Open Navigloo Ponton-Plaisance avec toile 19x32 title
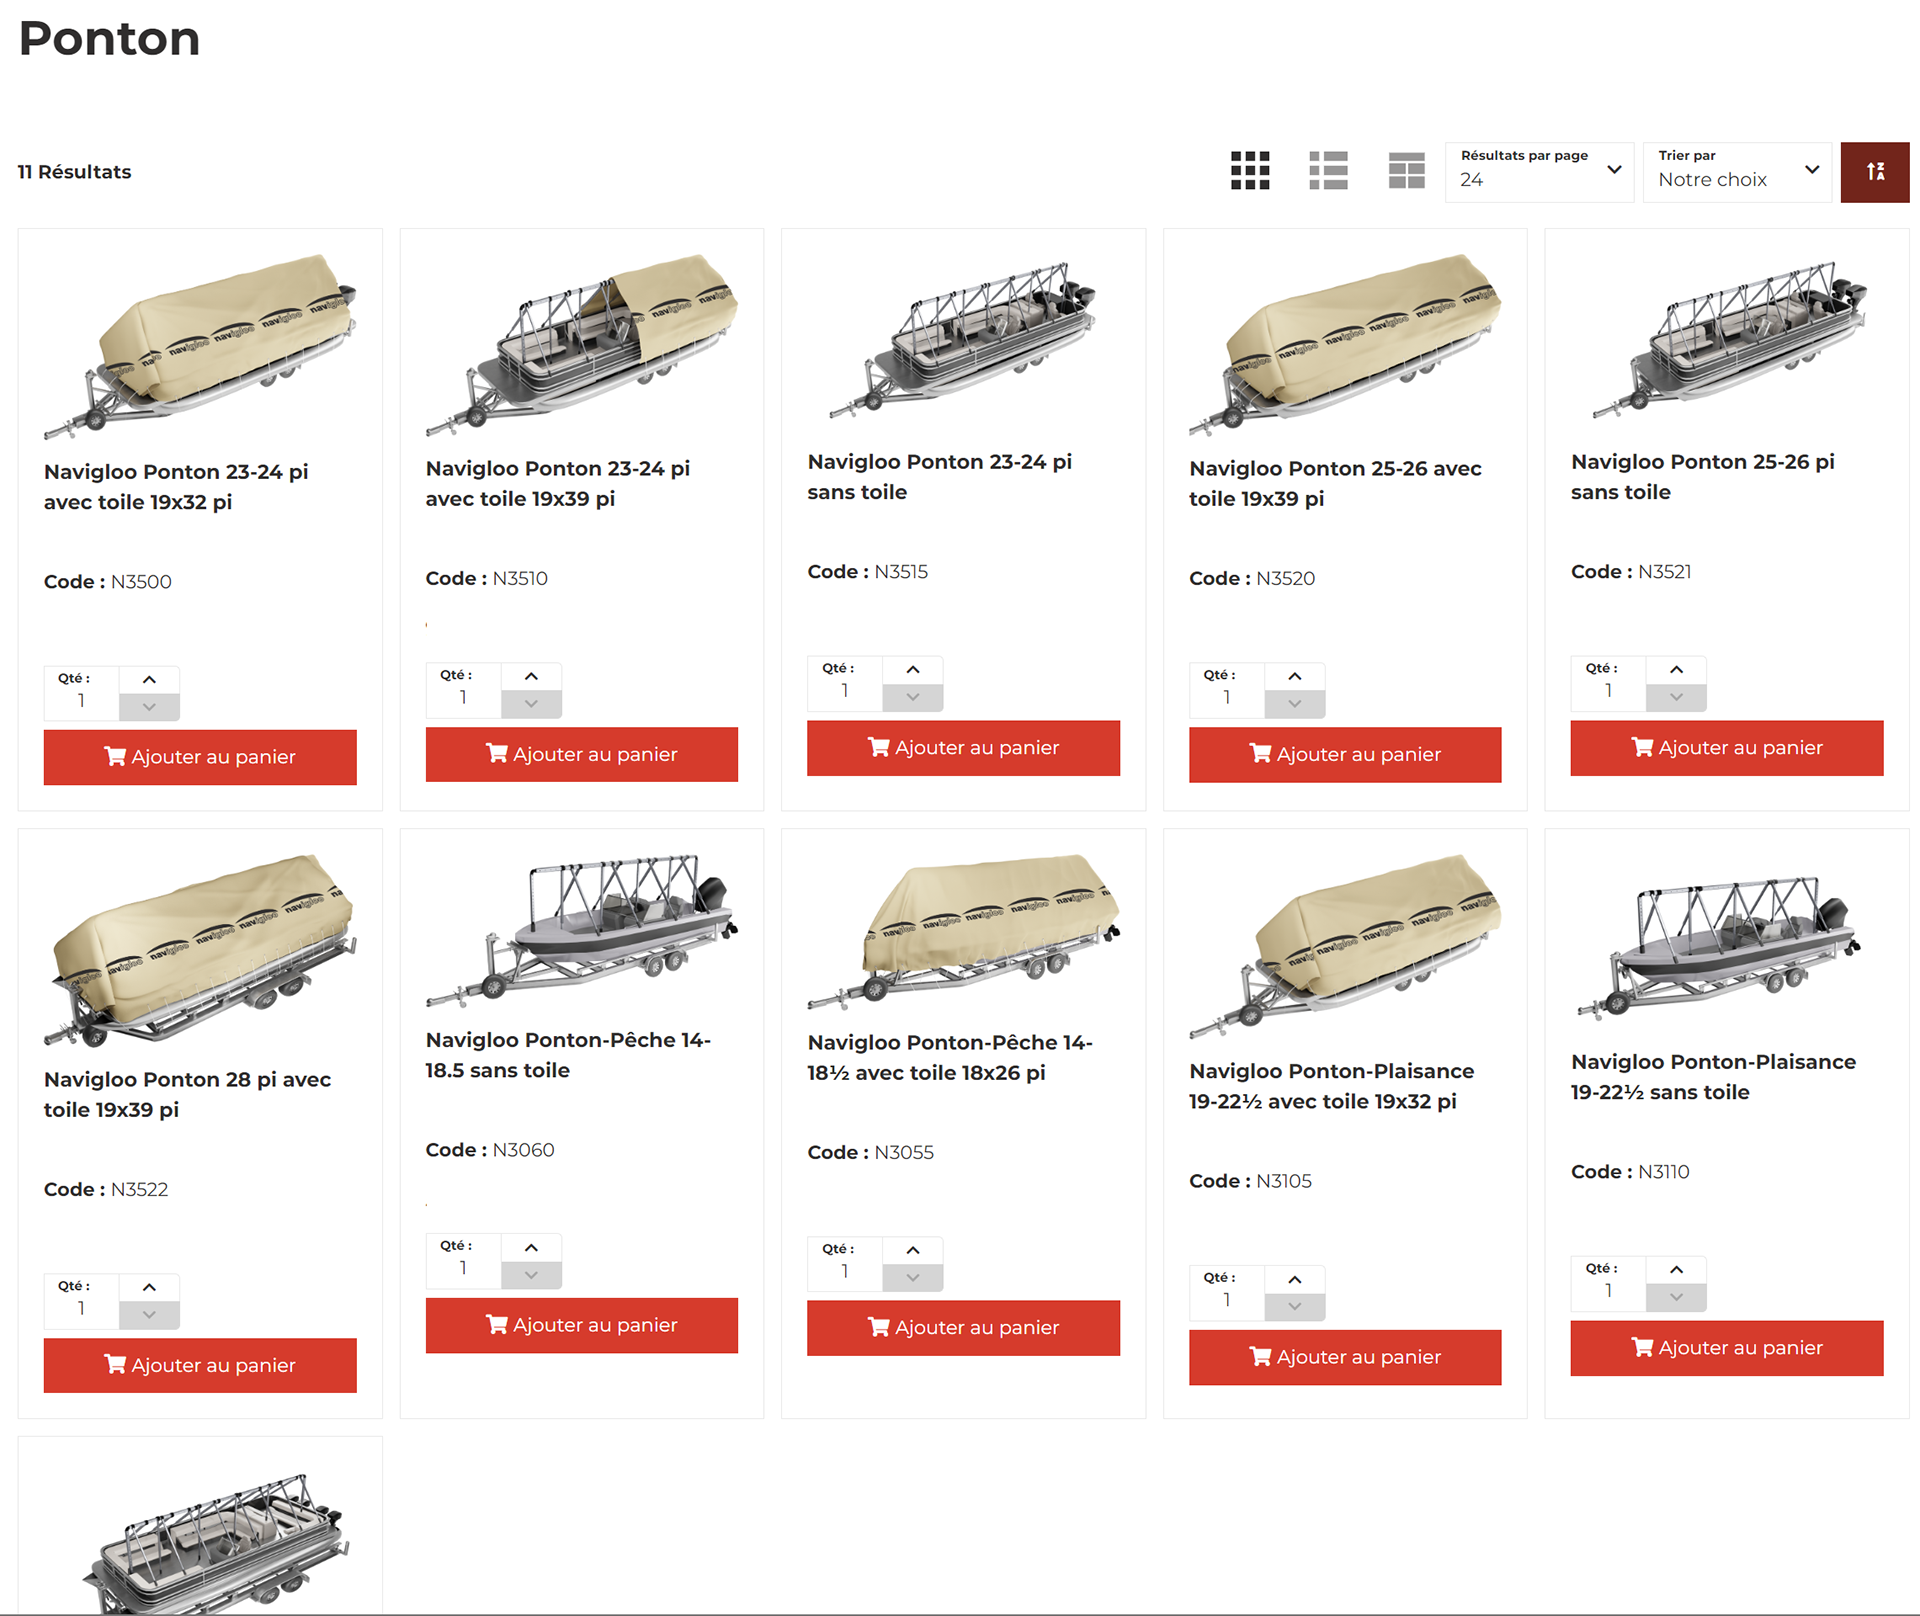Image resolution: width=1920 pixels, height=1616 pixels. [x=1331, y=1086]
